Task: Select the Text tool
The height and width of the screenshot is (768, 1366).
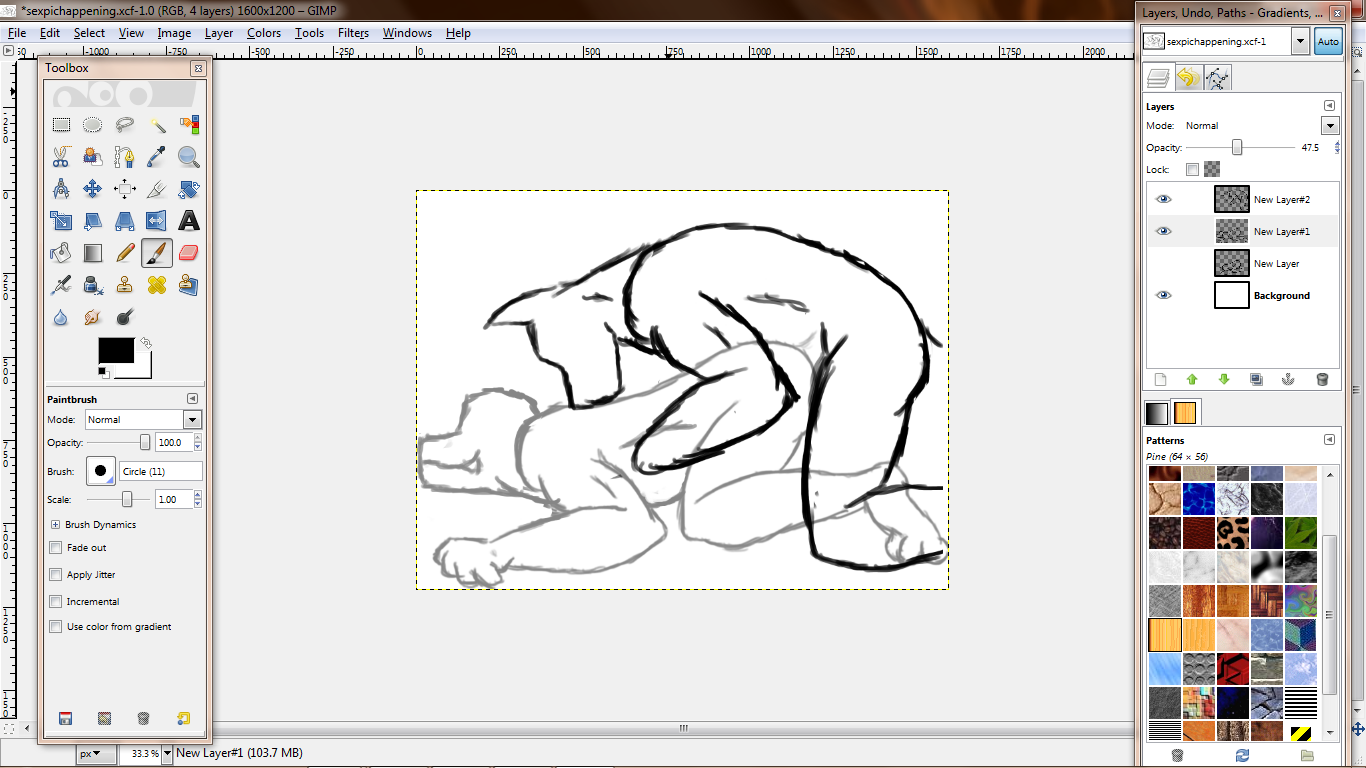Action: pos(189,221)
